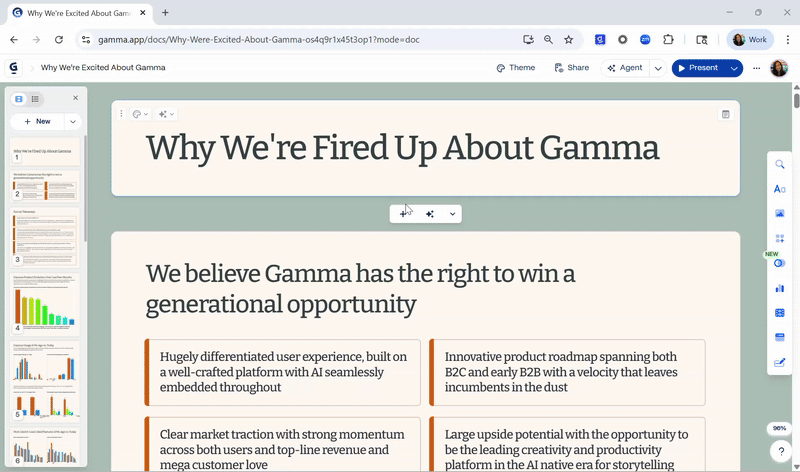The height and width of the screenshot is (472, 800).
Task: Switch to filmstrip thumbnail view
Action: [x=19, y=99]
